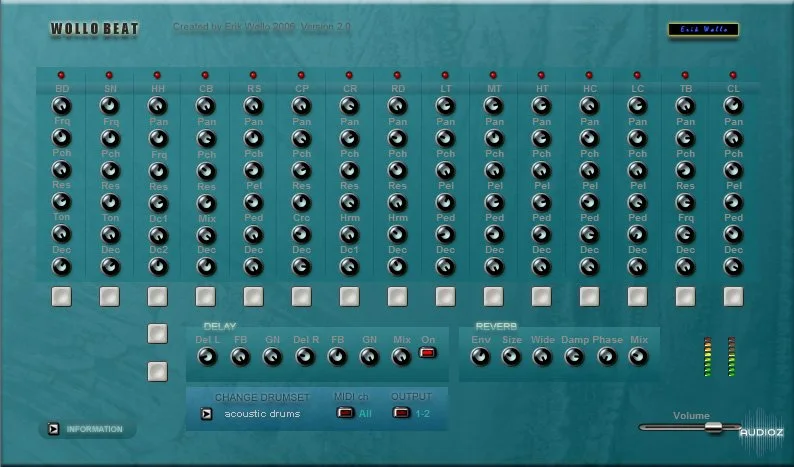Image resolution: width=794 pixels, height=467 pixels.
Task: Click knob beneath the Dc2 label in HH column
Action: point(158,266)
